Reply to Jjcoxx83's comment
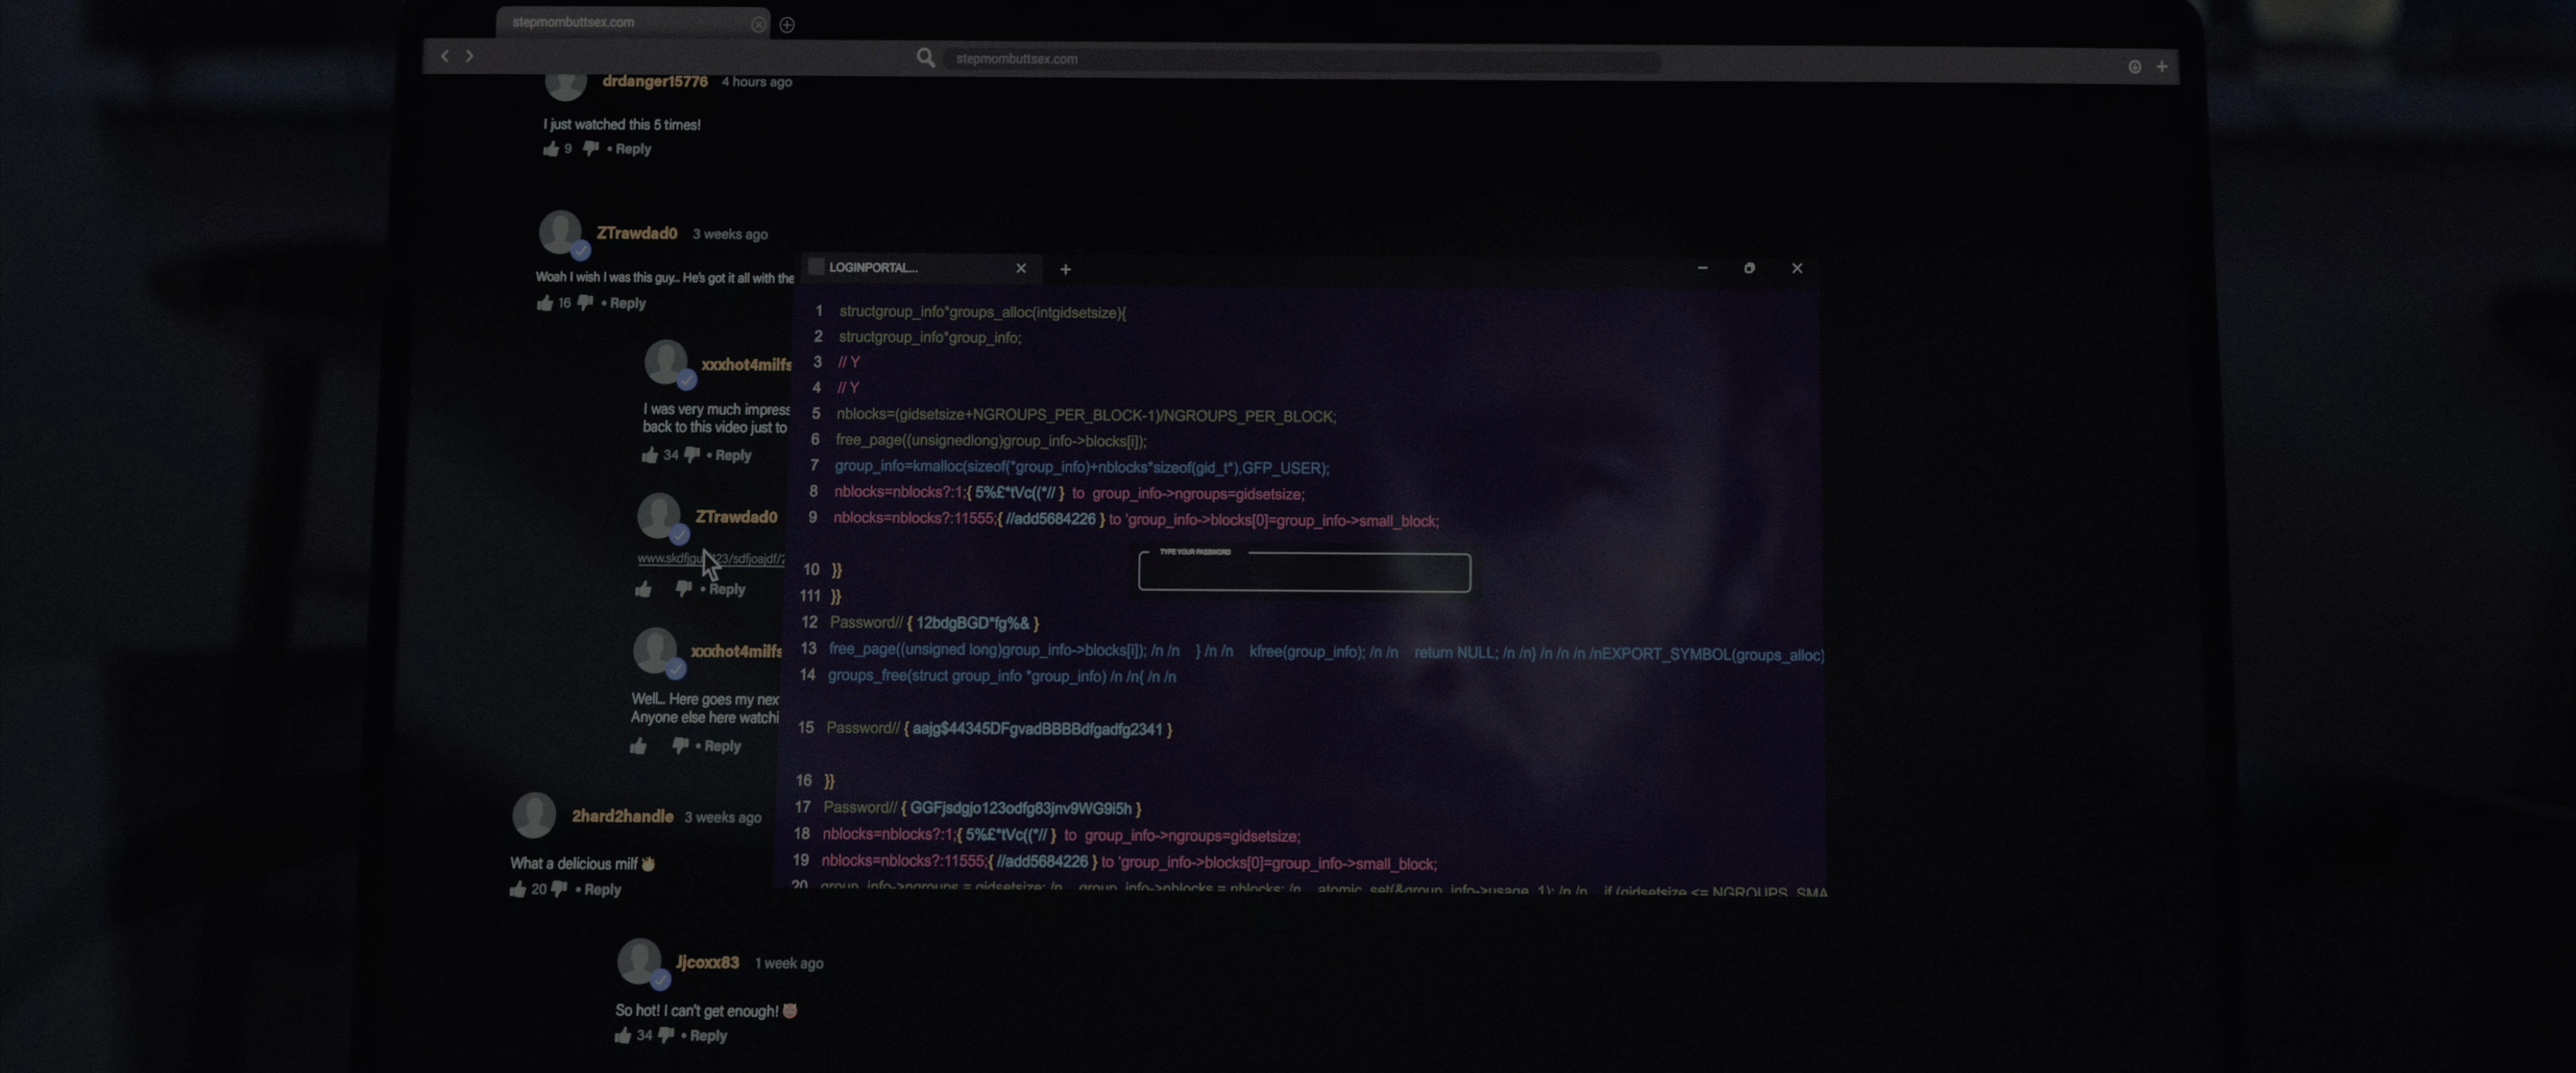 click(x=708, y=1036)
